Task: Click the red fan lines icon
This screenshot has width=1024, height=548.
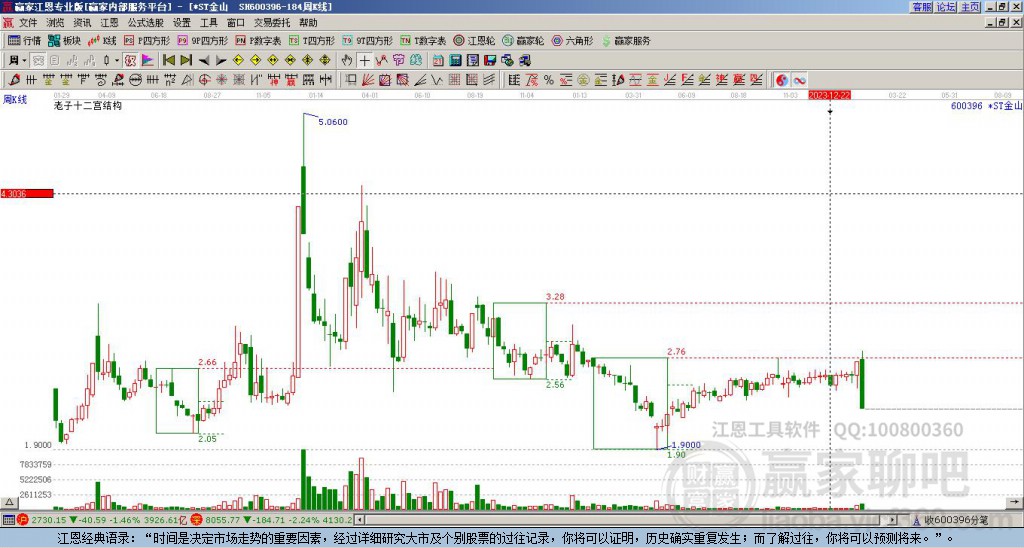Action: tap(368, 80)
